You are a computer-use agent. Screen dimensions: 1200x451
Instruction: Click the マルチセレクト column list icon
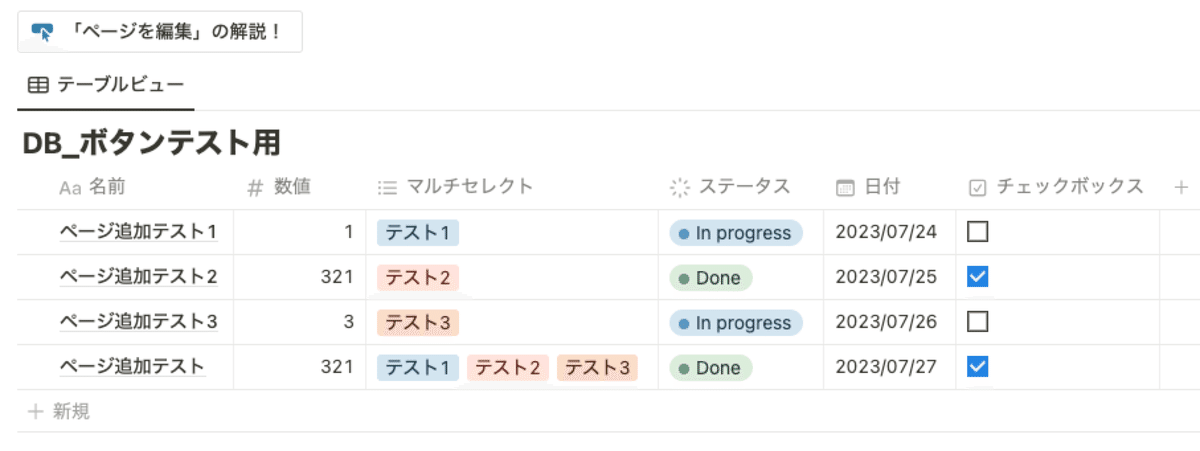tap(387, 187)
